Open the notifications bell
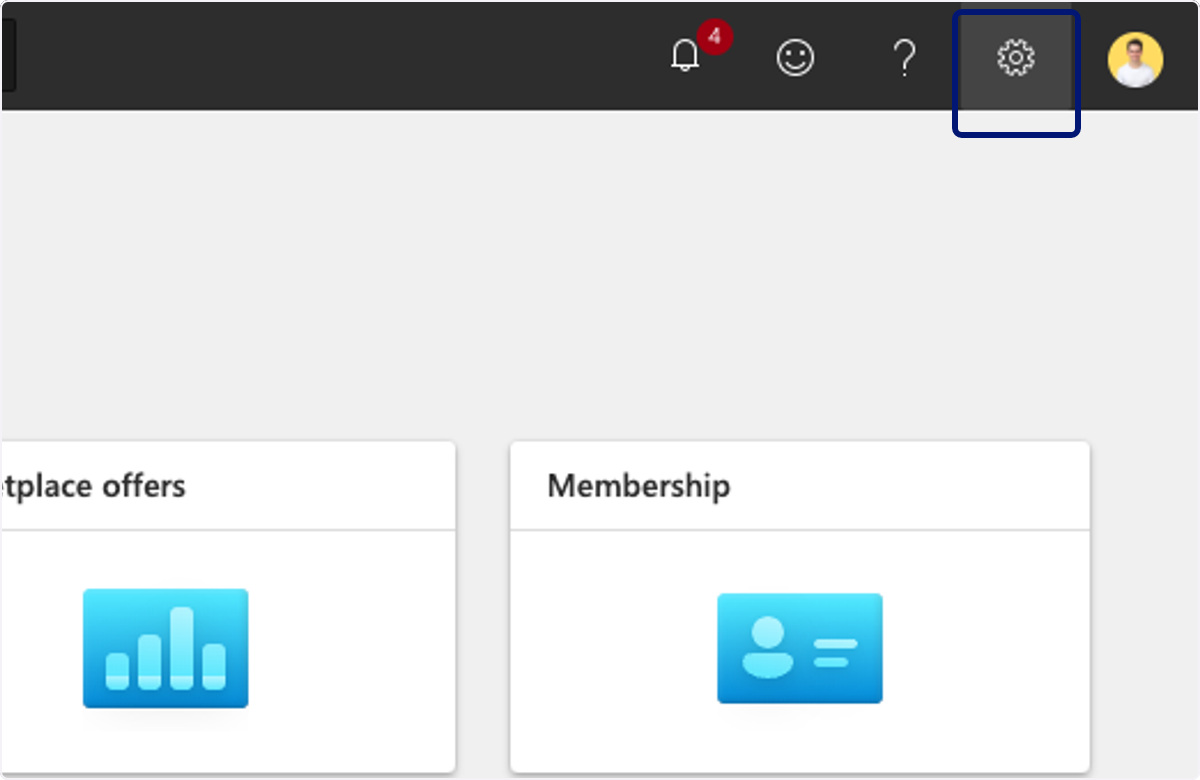The image size is (1200, 780). [685, 57]
